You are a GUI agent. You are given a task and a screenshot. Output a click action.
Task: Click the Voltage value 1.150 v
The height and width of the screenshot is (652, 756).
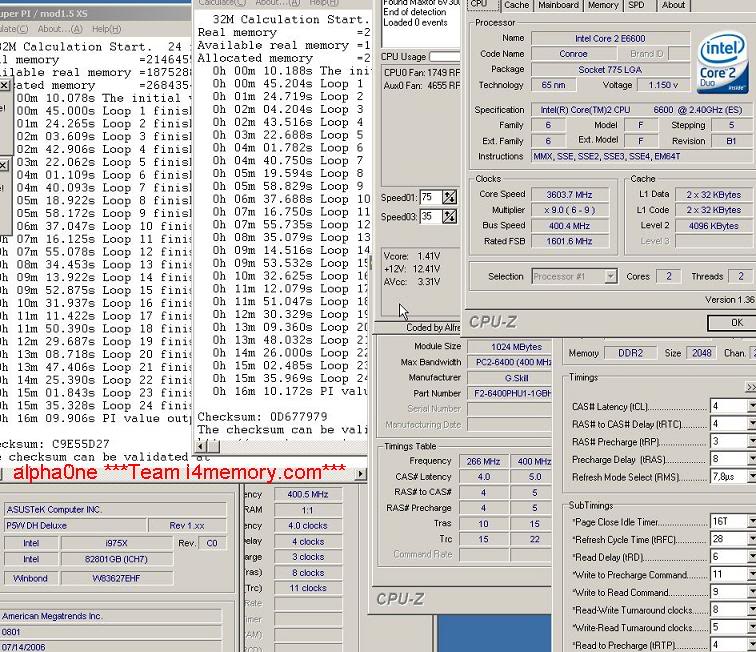[x=663, y=85]
